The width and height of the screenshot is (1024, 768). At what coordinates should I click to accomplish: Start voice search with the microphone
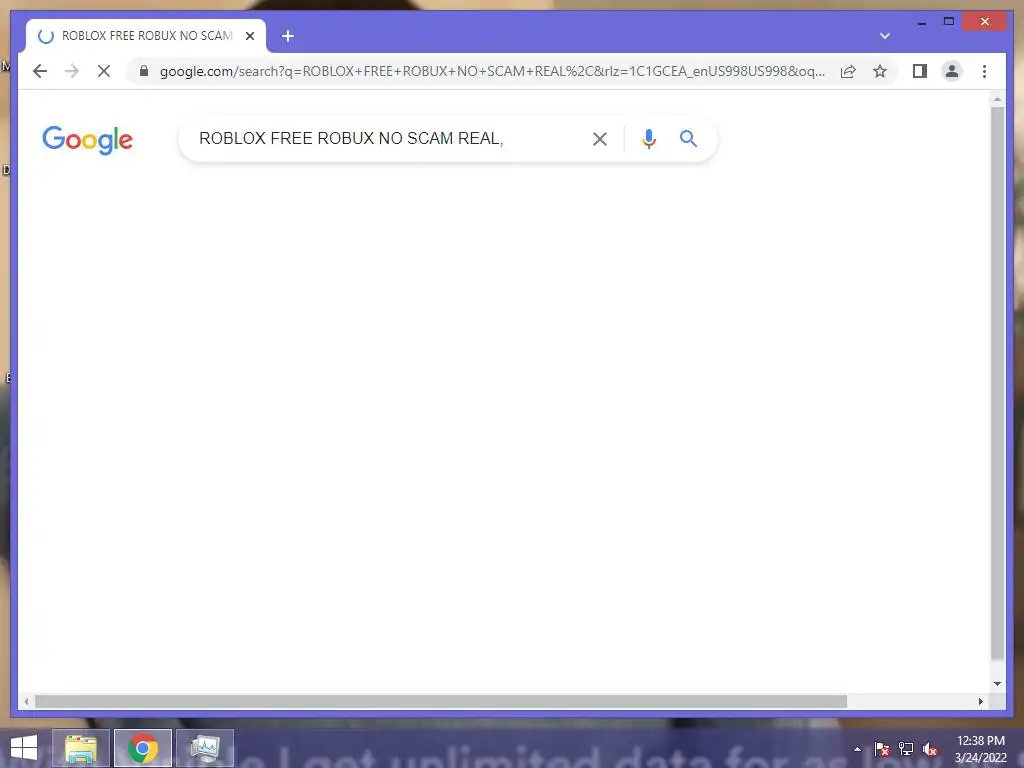648,138
